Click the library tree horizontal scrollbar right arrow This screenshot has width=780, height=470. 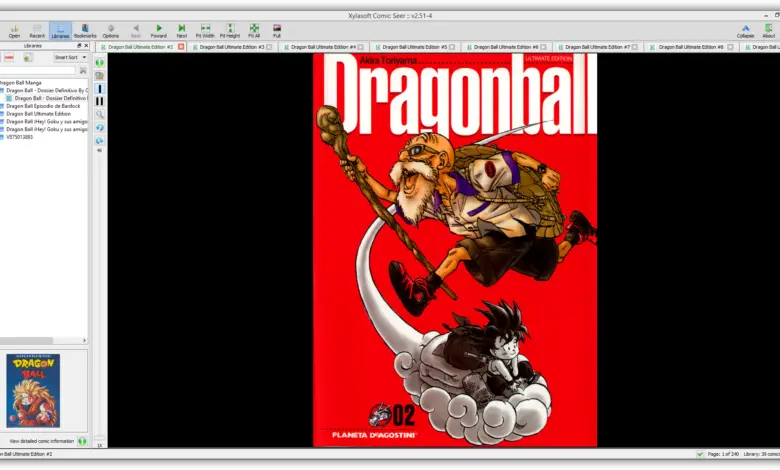click(84, 340)
